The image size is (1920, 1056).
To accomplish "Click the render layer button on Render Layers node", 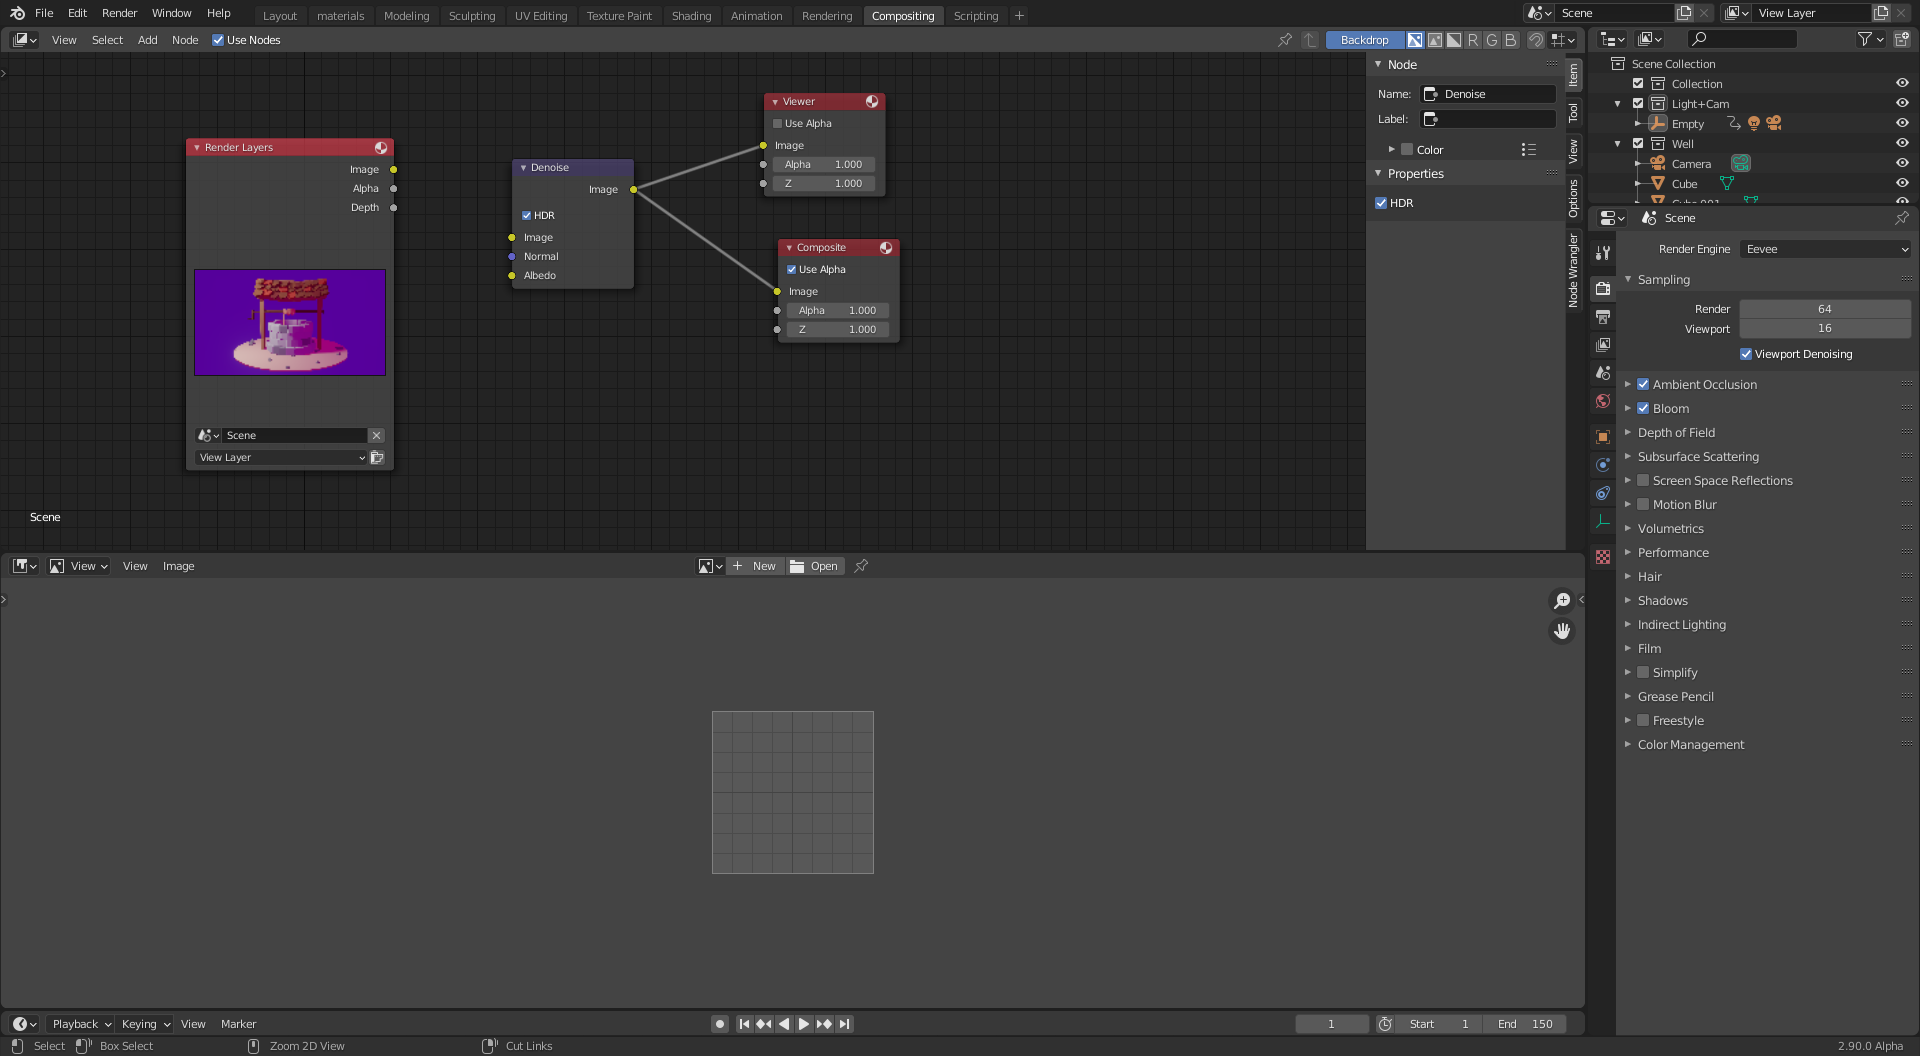I will click(377, 458).
